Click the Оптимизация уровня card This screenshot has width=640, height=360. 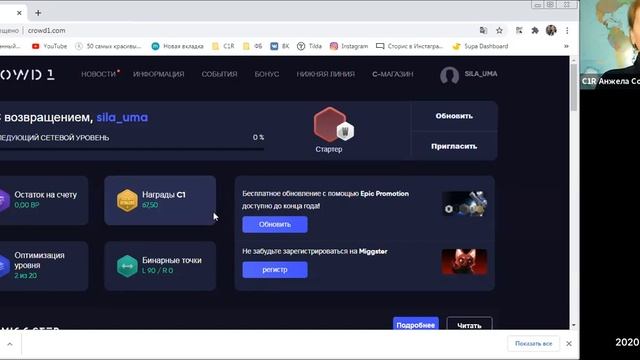pos(44,265)
